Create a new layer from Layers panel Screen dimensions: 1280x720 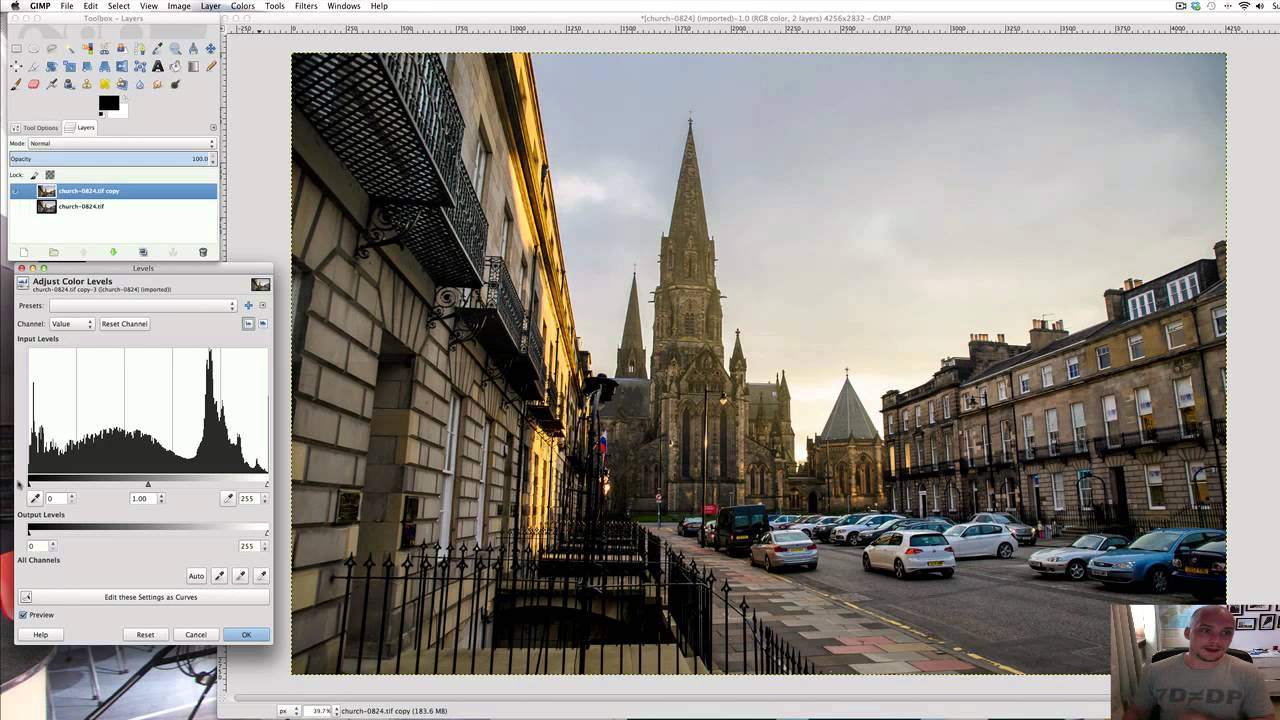(23, 252)
